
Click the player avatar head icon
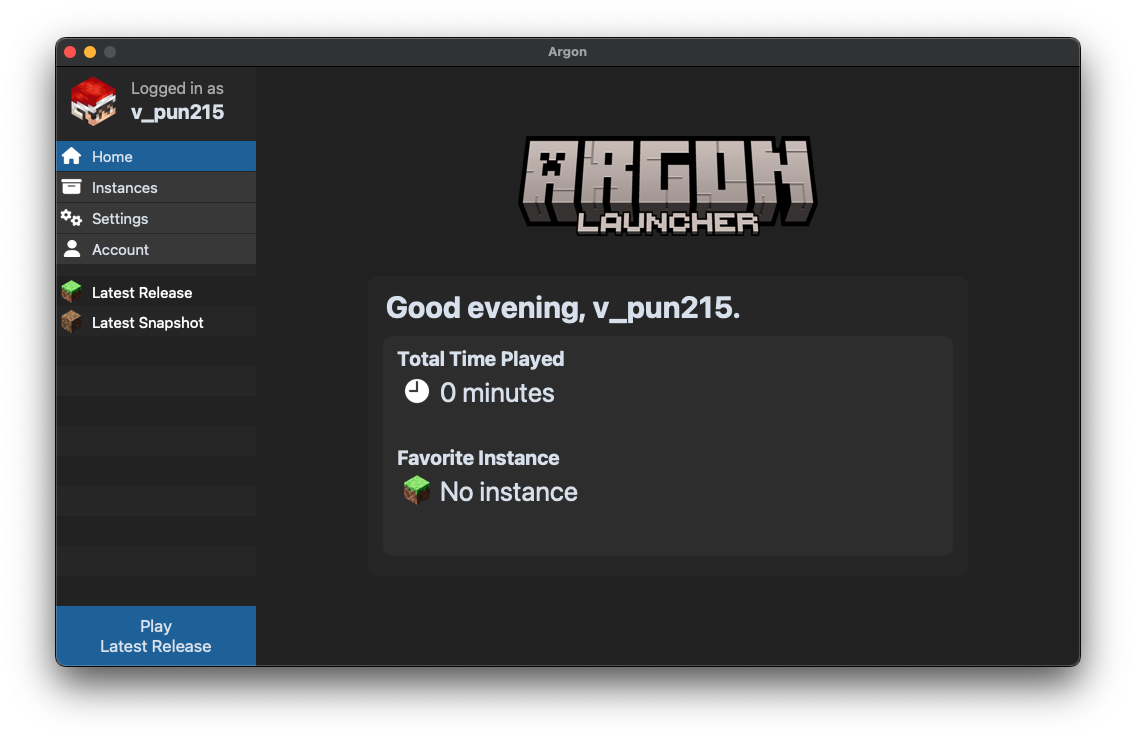click(x=93, y=101)
